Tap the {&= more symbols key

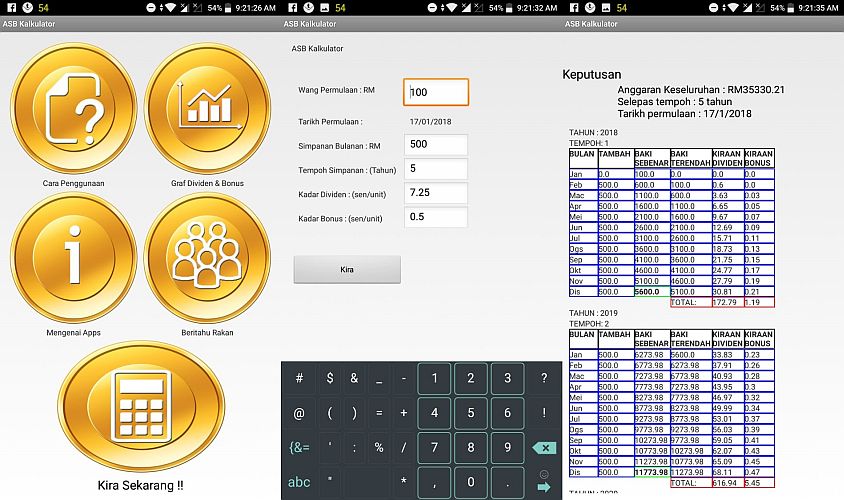pyautogui.click(x=299, y=447)
